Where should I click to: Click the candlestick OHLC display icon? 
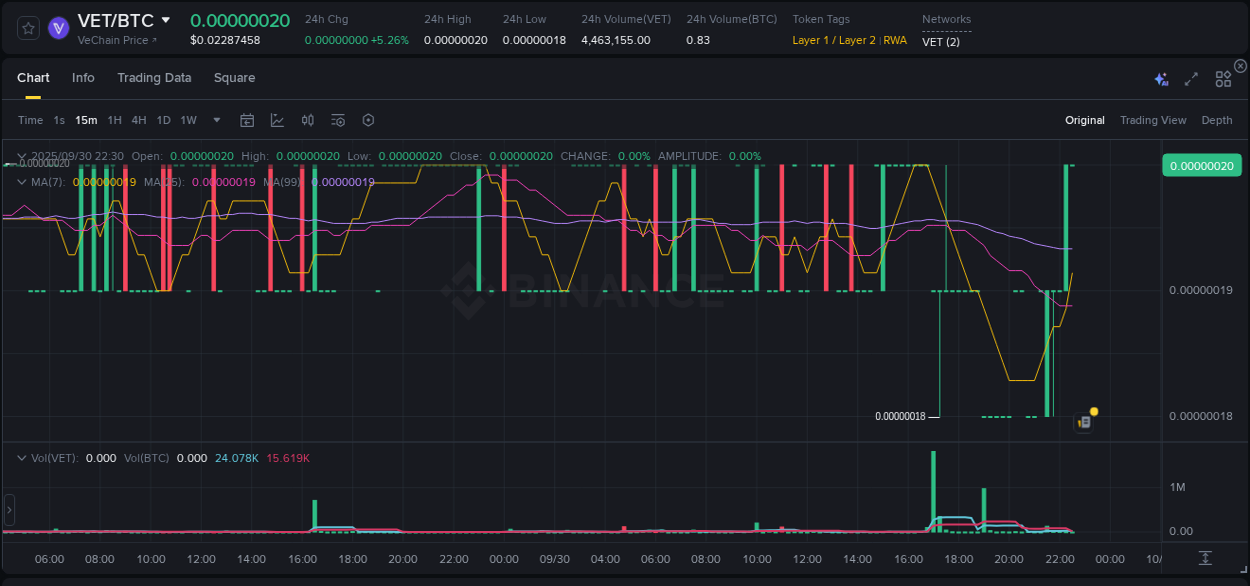pos(308,120)
